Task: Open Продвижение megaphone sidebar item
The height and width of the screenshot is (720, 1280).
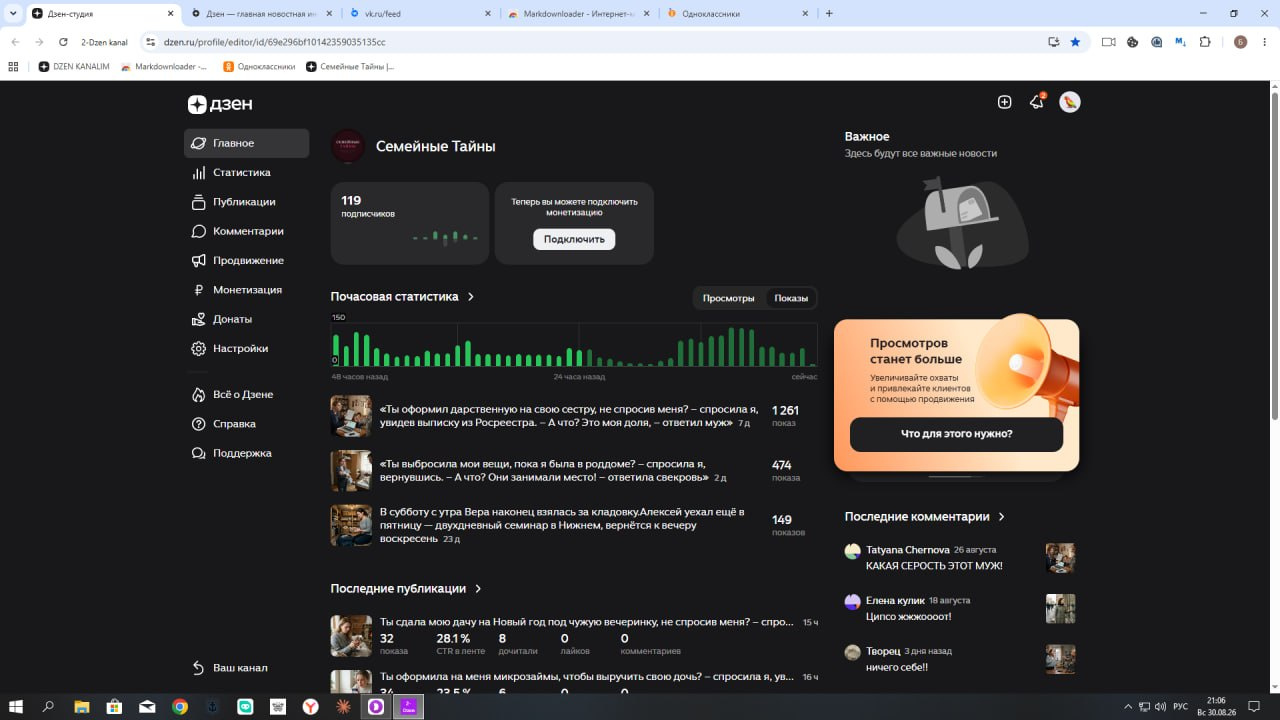Action: coord(246,260)
